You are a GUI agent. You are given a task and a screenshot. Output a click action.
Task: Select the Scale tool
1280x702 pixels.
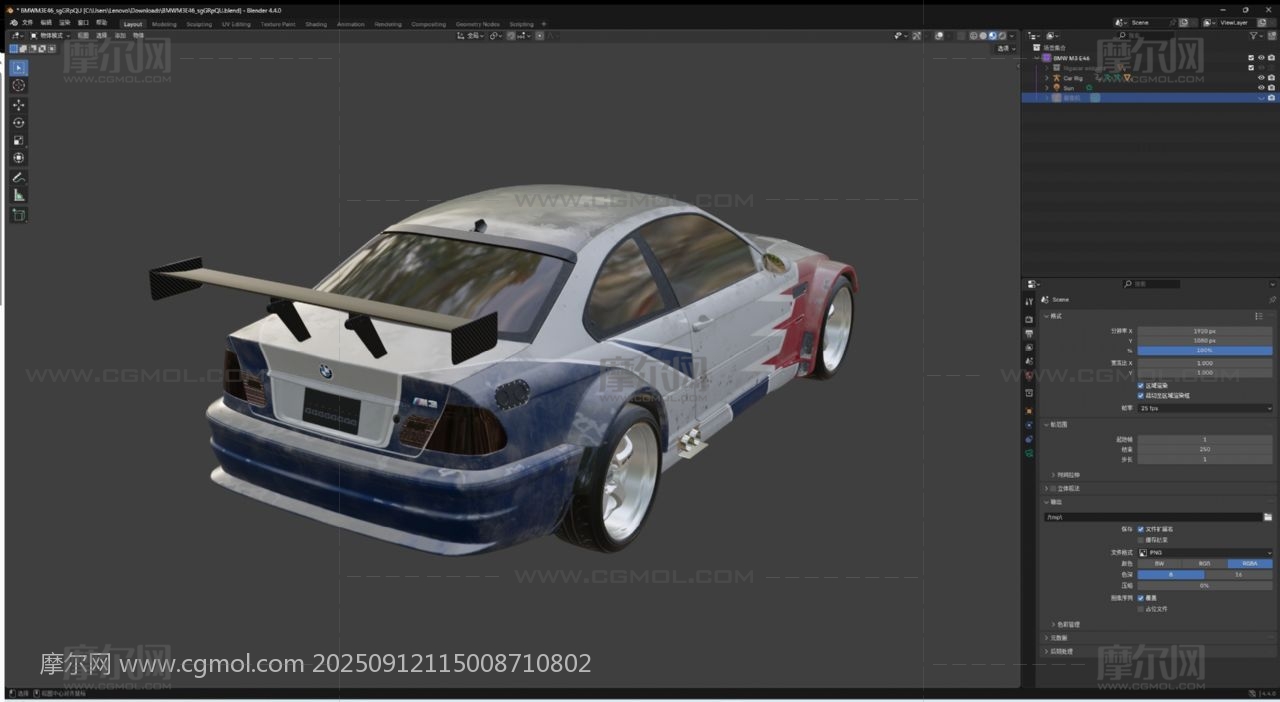coord(19,141)
